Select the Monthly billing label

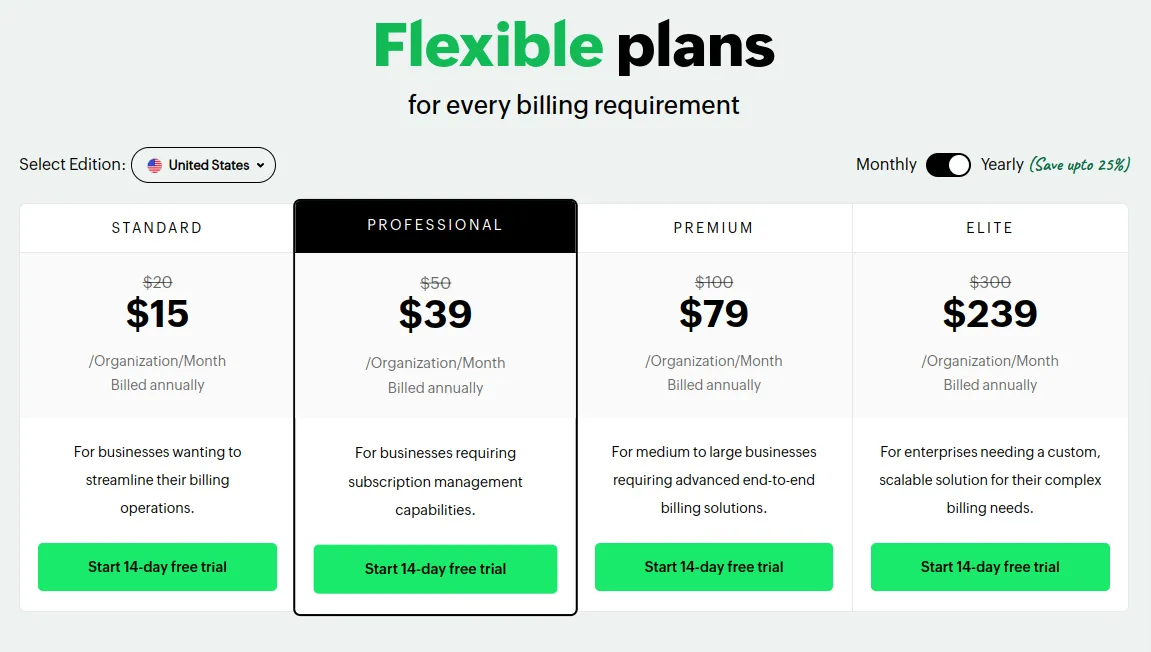(x=886, y=164)
